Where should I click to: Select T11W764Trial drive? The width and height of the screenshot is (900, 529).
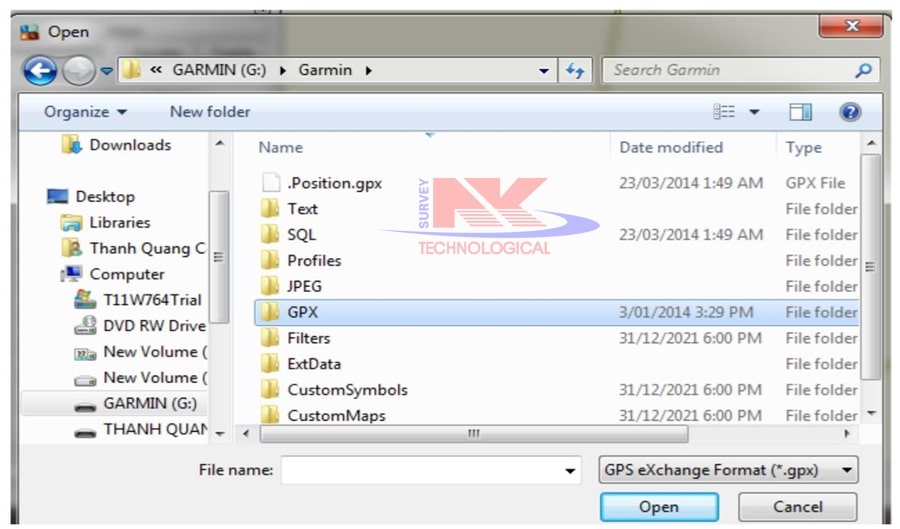[152, 299]
